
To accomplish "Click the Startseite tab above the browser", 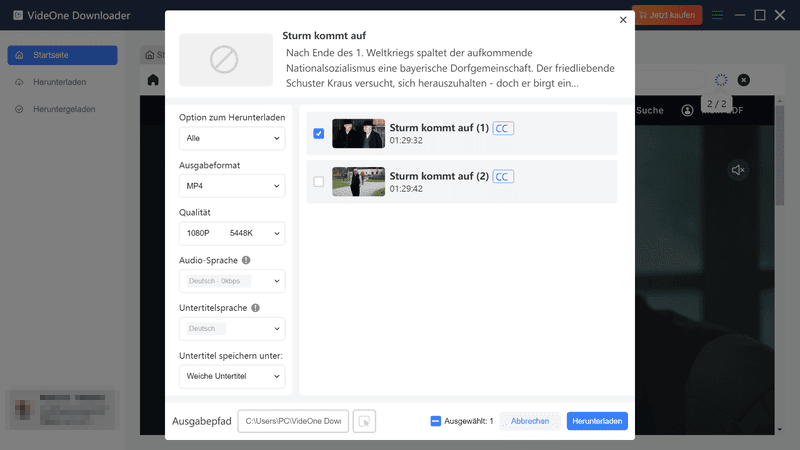I will click(x=155, y=55).
